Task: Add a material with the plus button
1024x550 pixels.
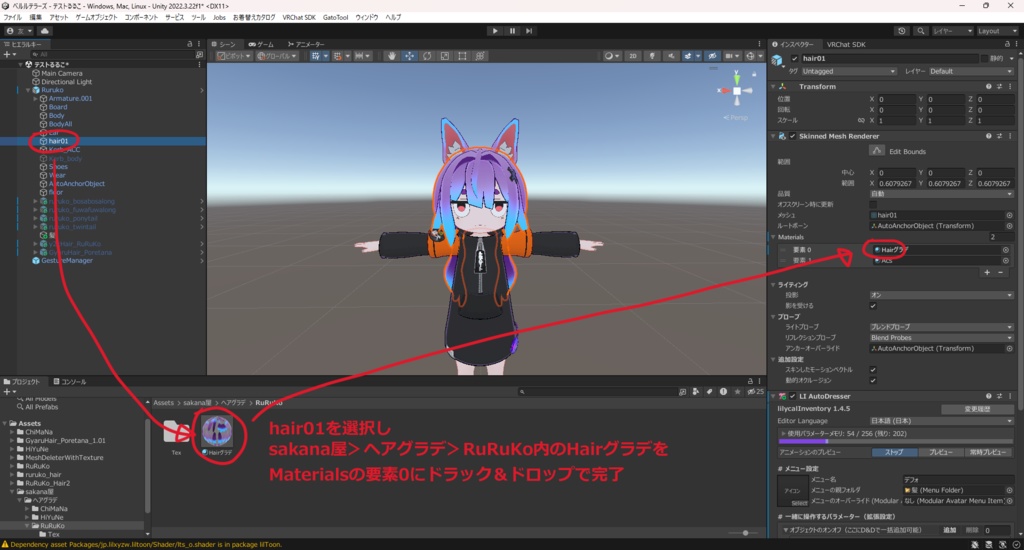Action: 987,272
